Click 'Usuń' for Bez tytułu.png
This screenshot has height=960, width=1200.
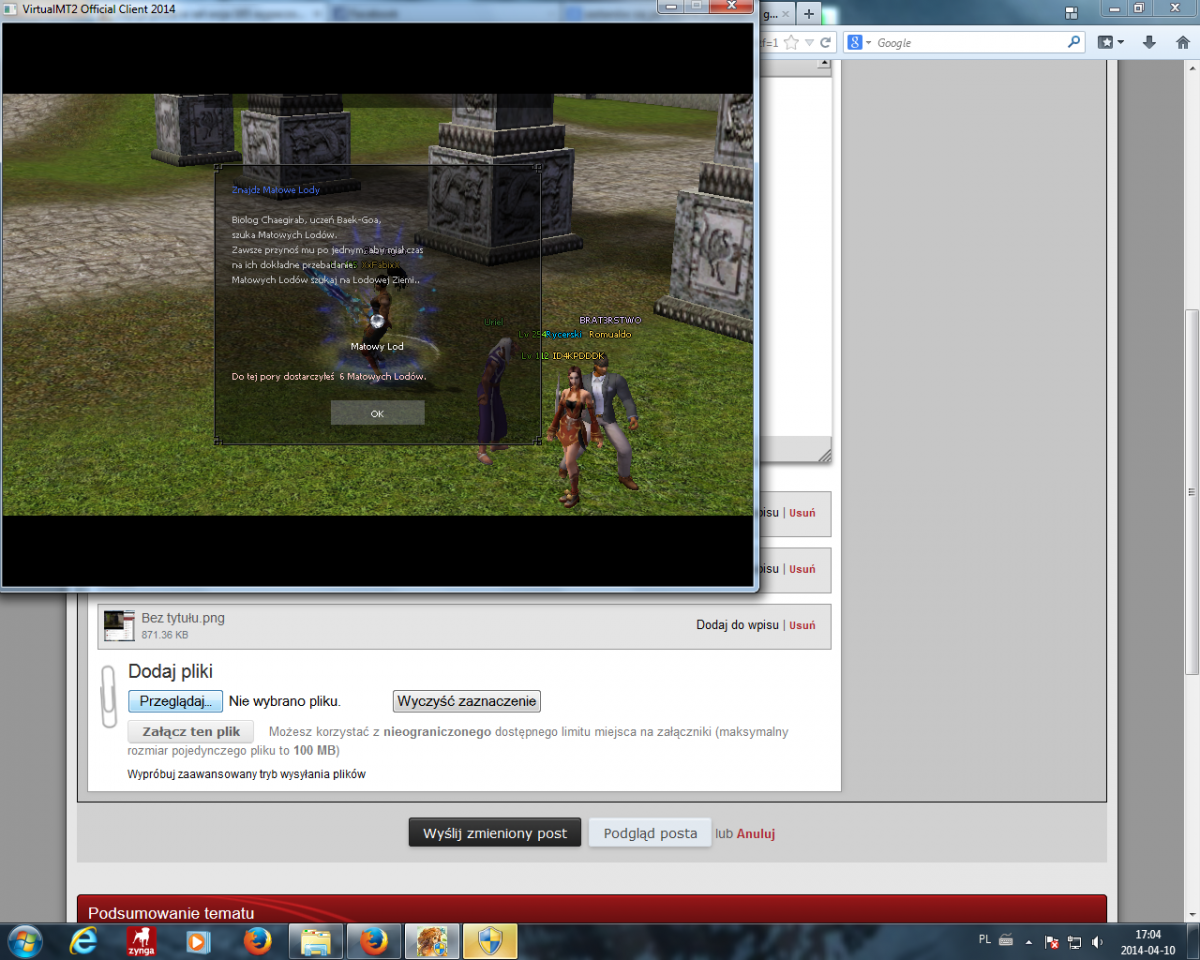(802, 625)
